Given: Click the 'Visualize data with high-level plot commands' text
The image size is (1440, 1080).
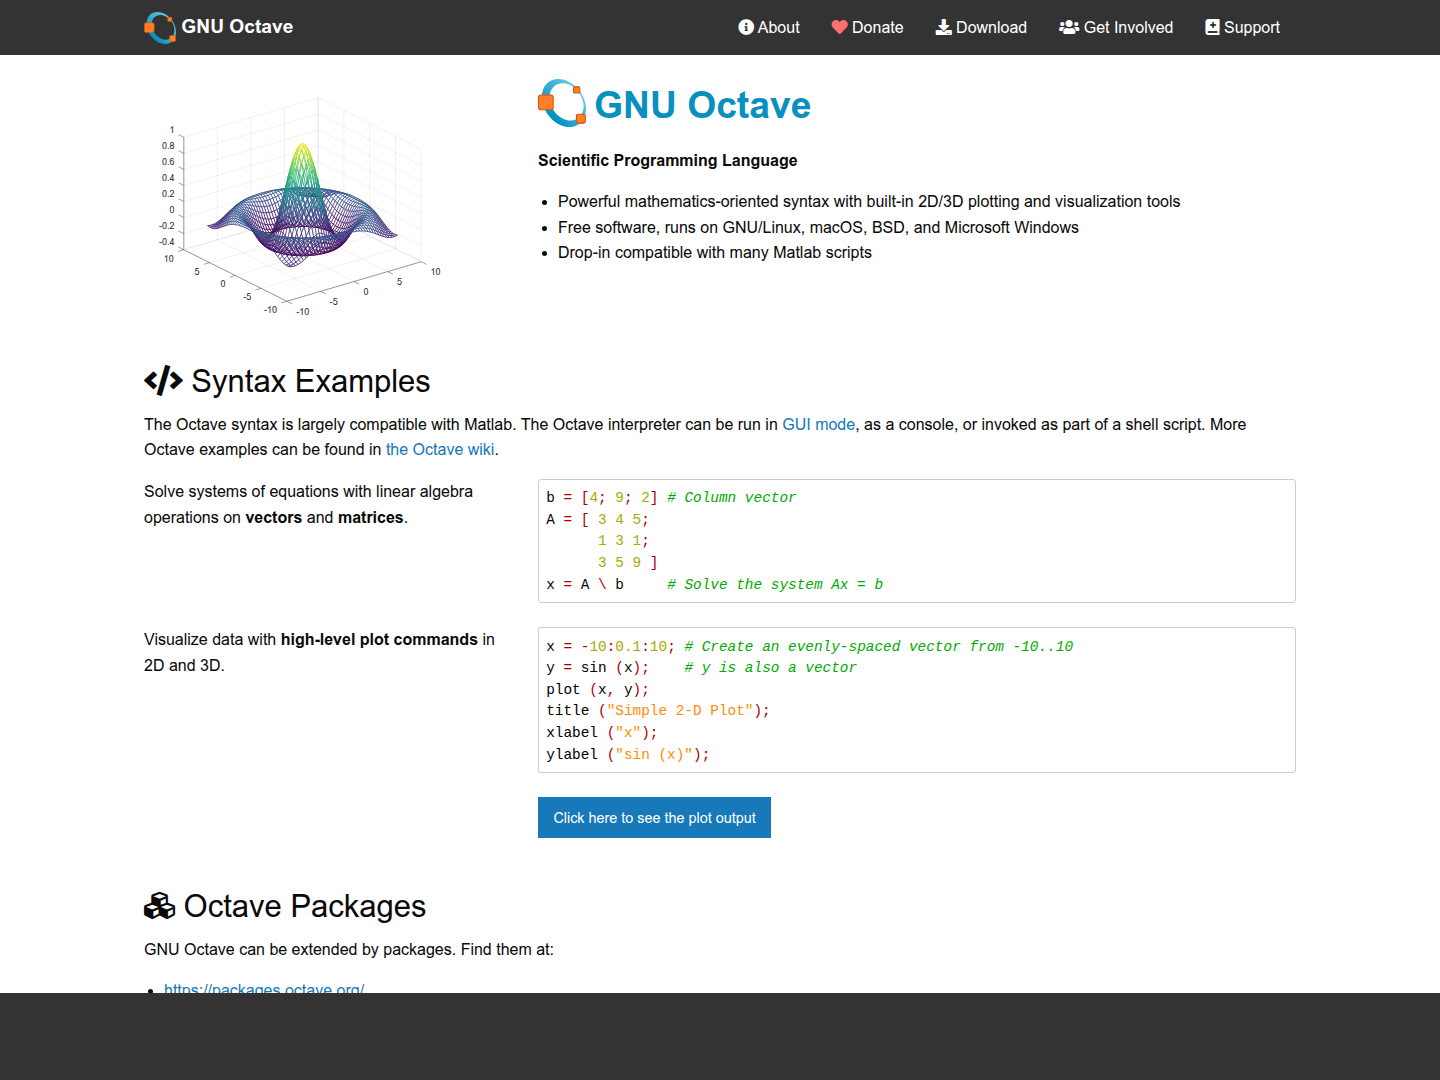Looking at the screenshot, I should [x=319, y=652].
